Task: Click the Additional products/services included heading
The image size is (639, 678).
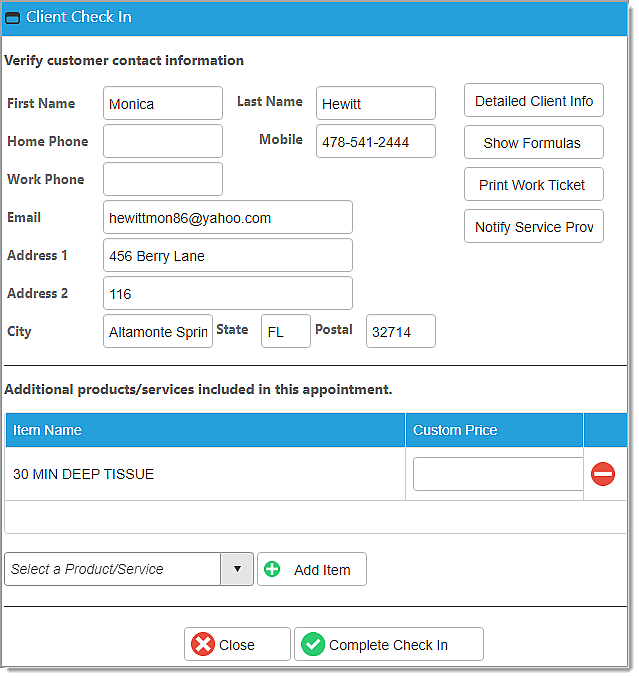Action: 198,390
